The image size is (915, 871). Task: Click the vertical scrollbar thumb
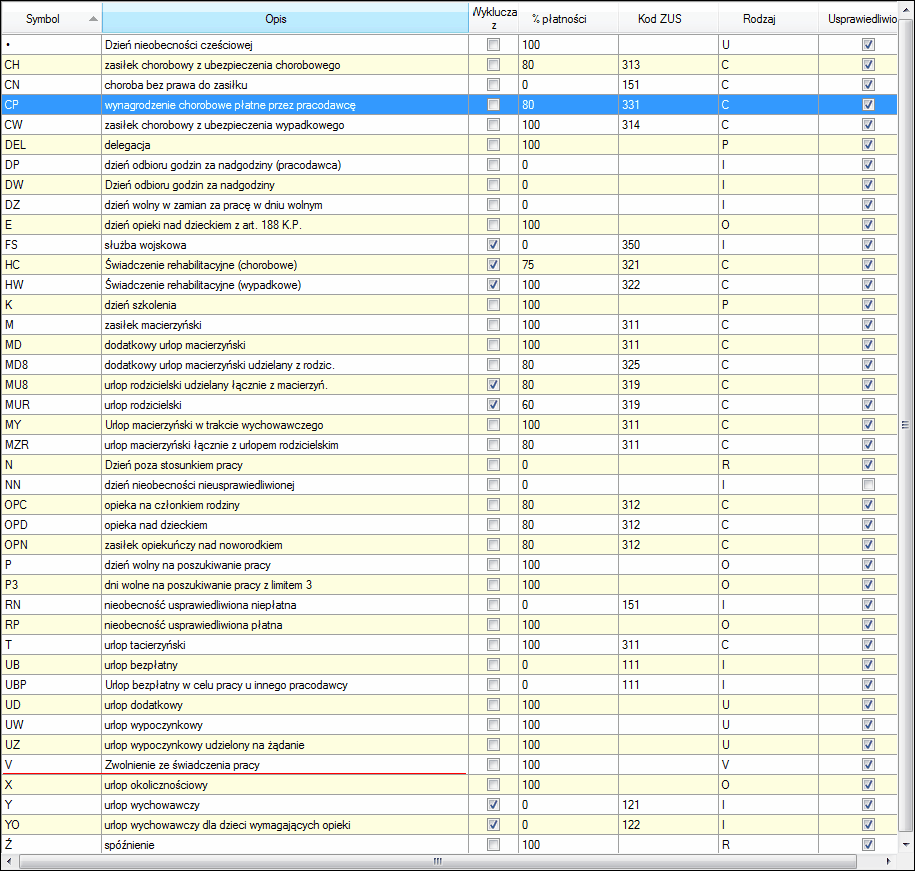tap(906, 425)
